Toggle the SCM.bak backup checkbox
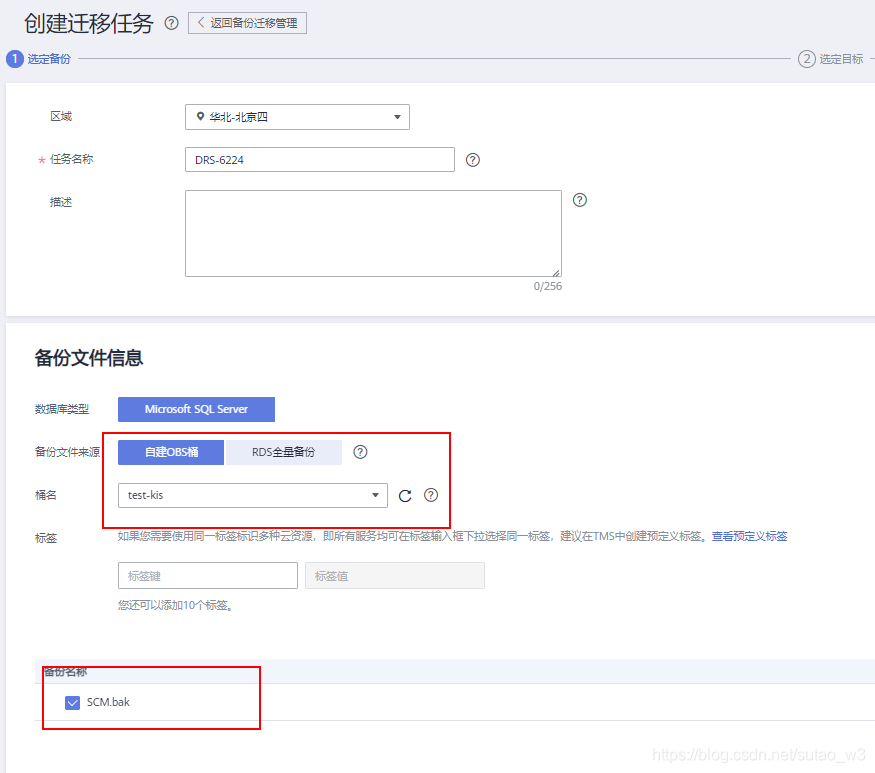 click(73, 703)
